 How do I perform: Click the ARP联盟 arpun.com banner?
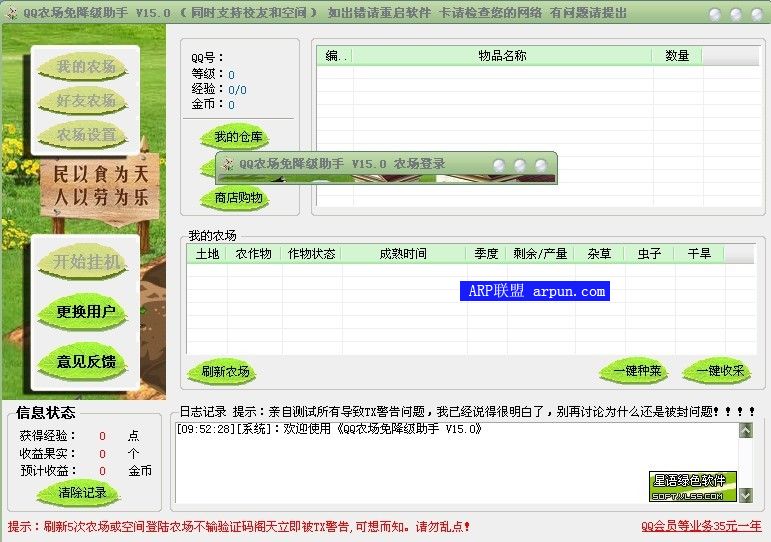tap(535, 291)
